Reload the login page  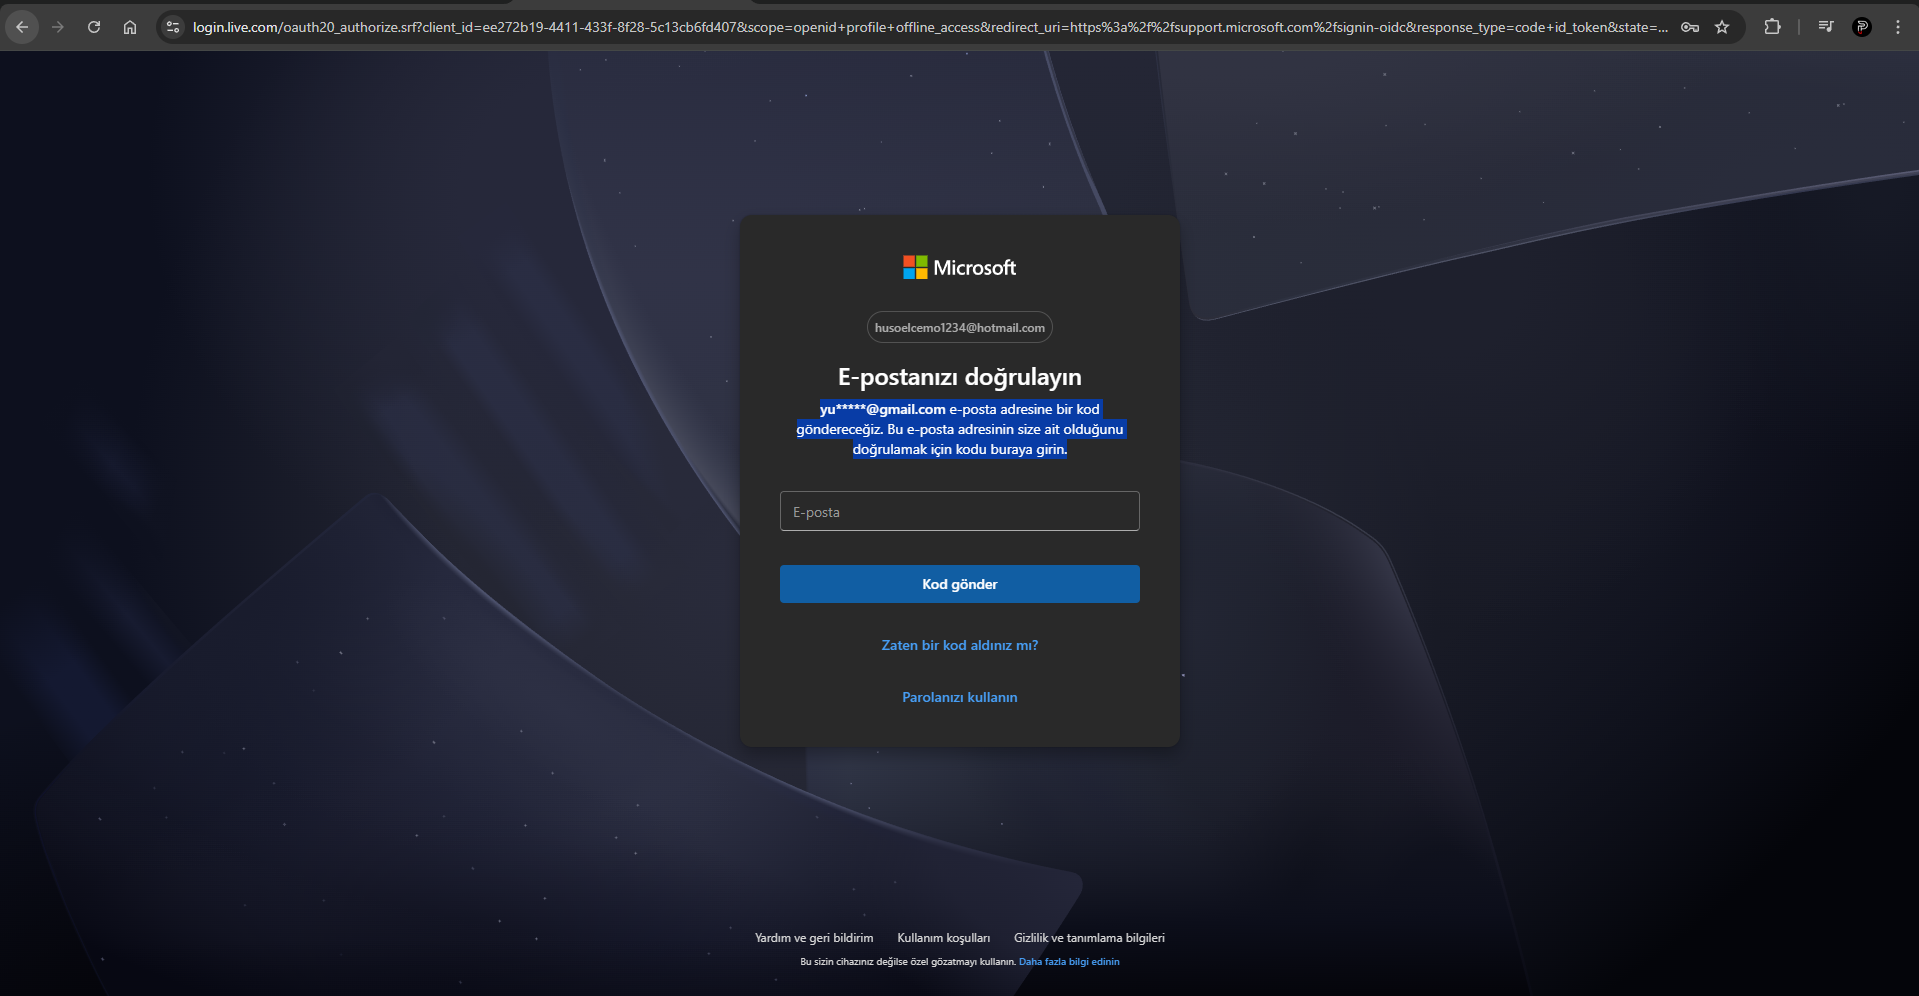(x=94, y=27)
